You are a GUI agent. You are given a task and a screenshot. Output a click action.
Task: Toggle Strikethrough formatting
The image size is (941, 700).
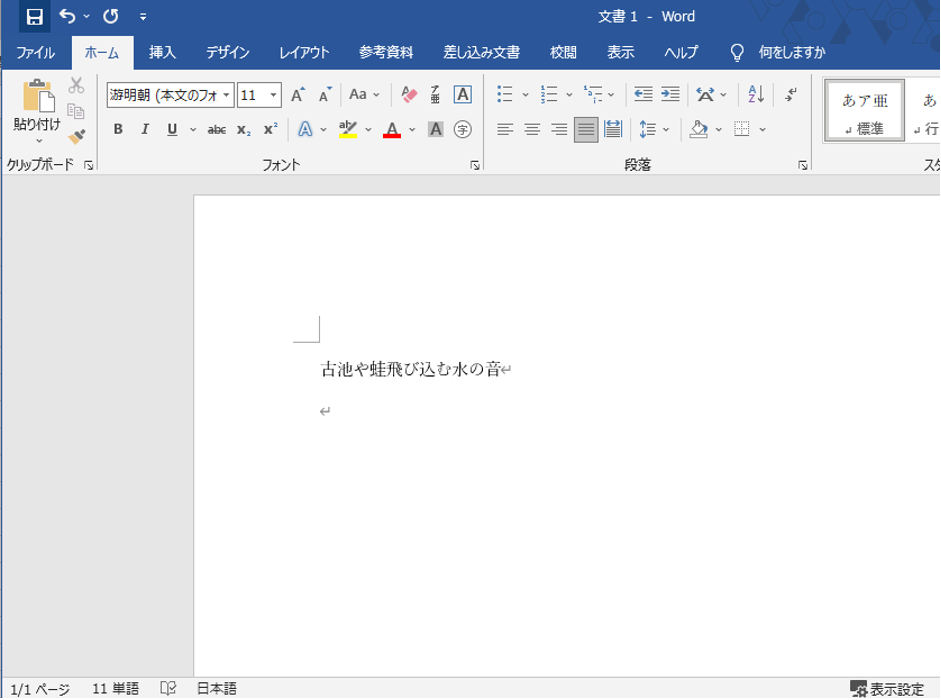(x=216, y=129)
